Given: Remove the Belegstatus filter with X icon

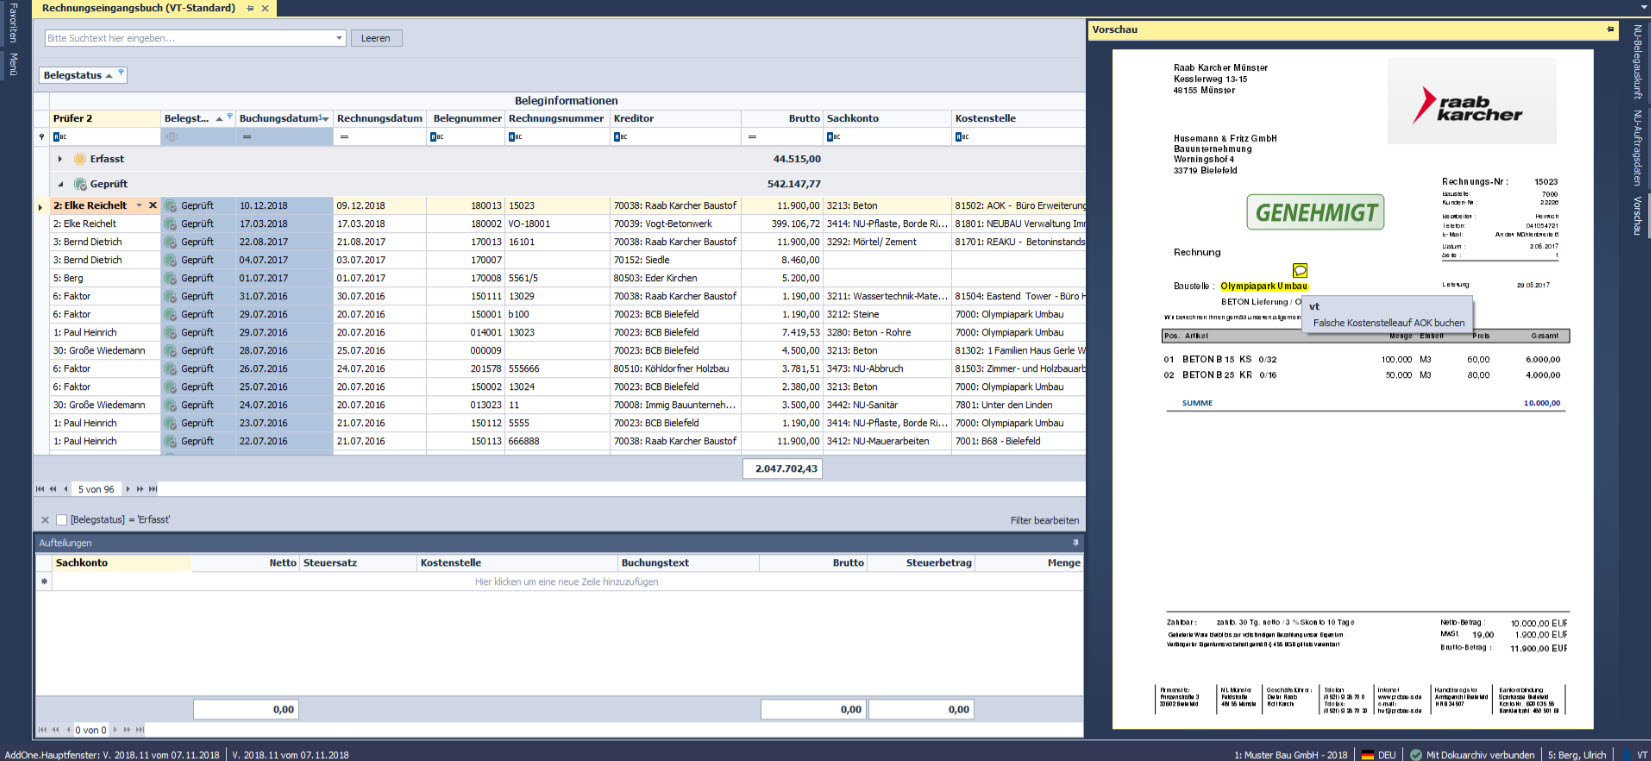Looking at the screenshot, I should [45, 520].
